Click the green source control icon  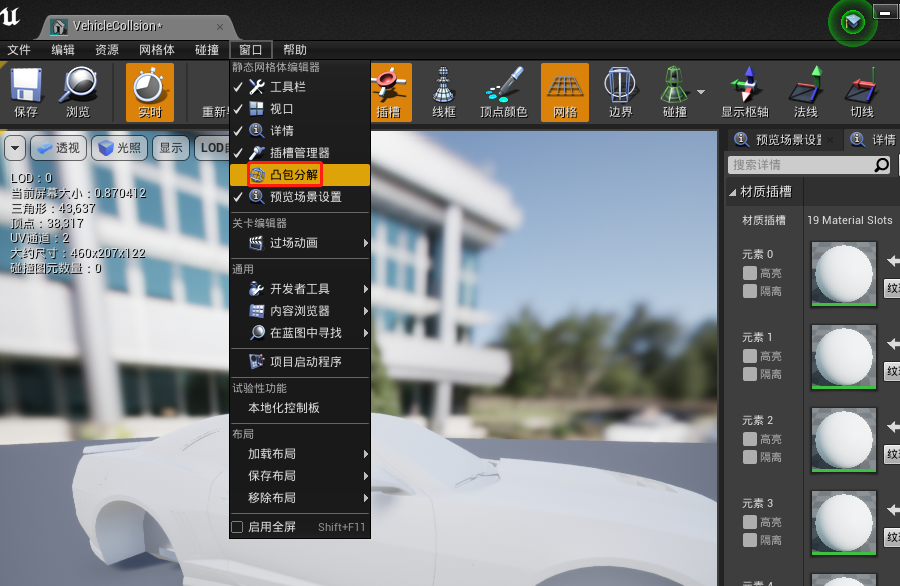pyautogui.click(x=852, y=22)
